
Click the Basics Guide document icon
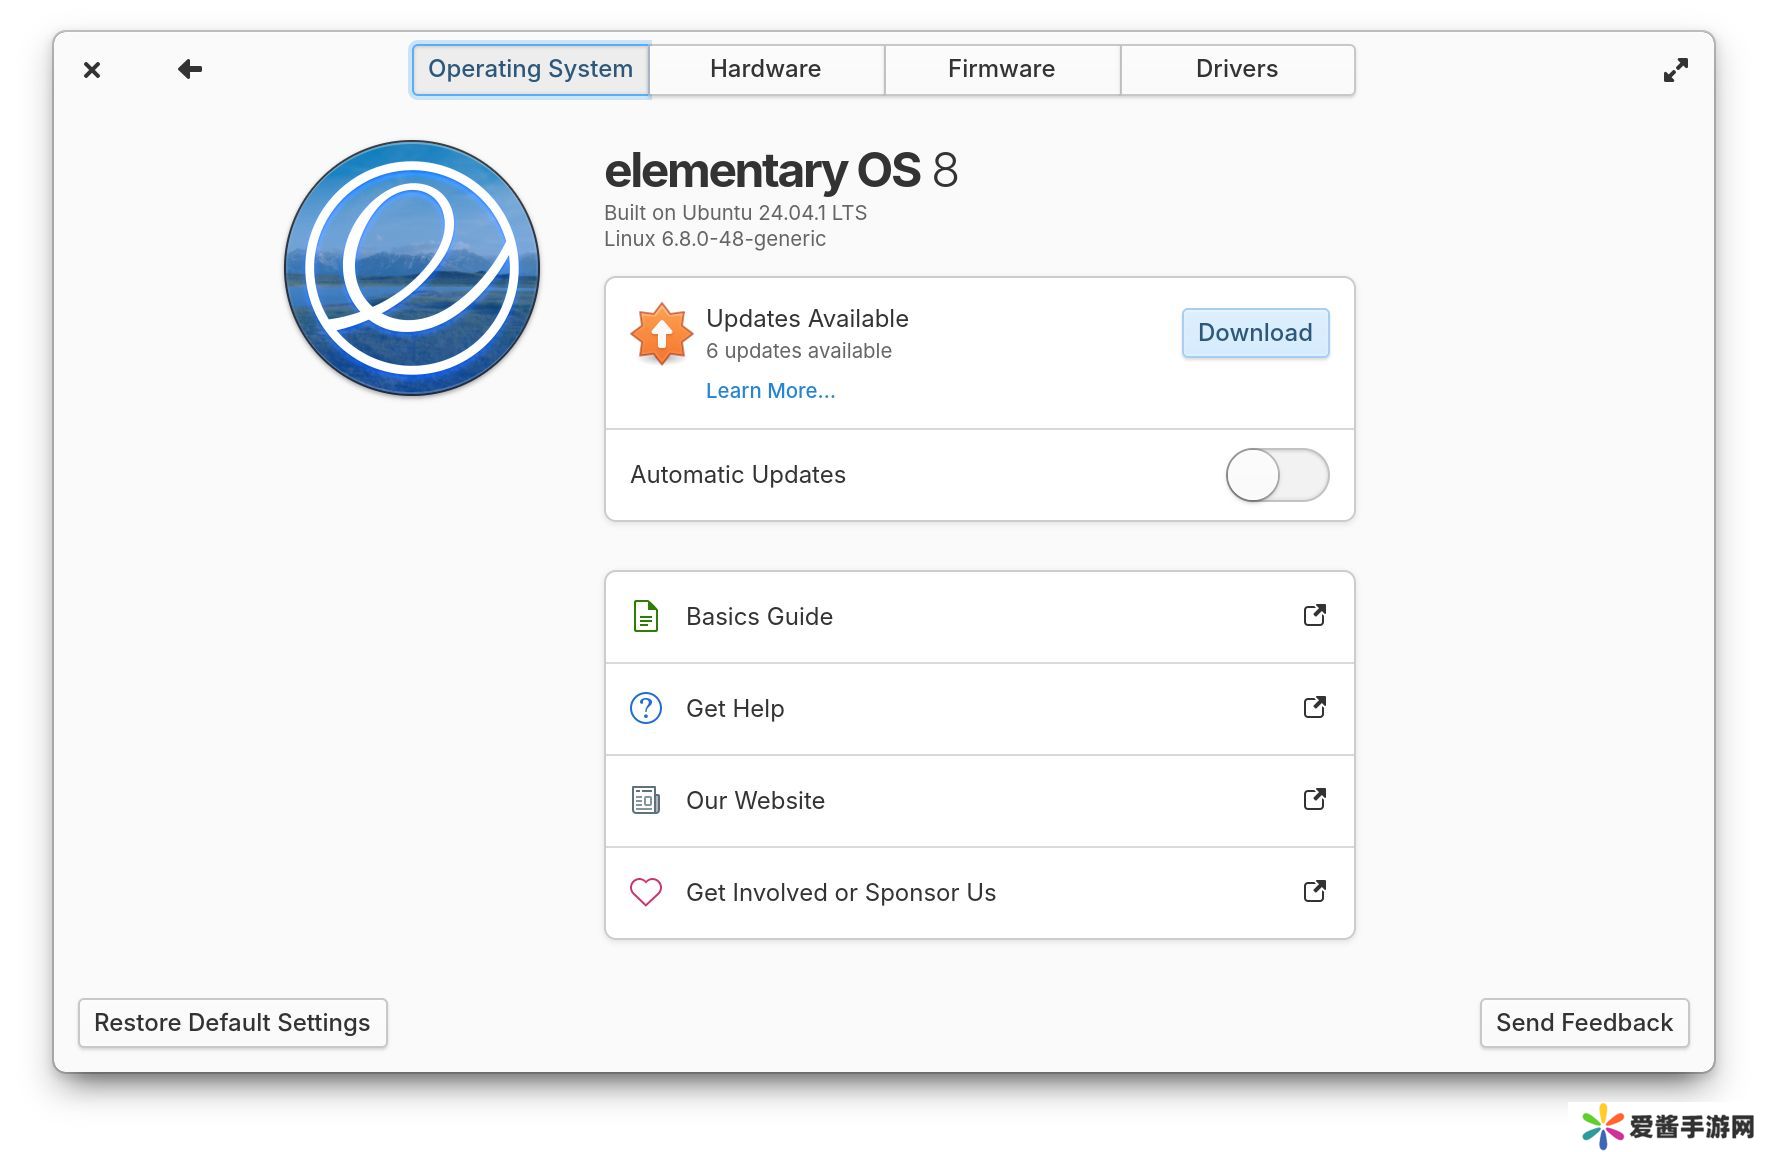click(646, 616)
